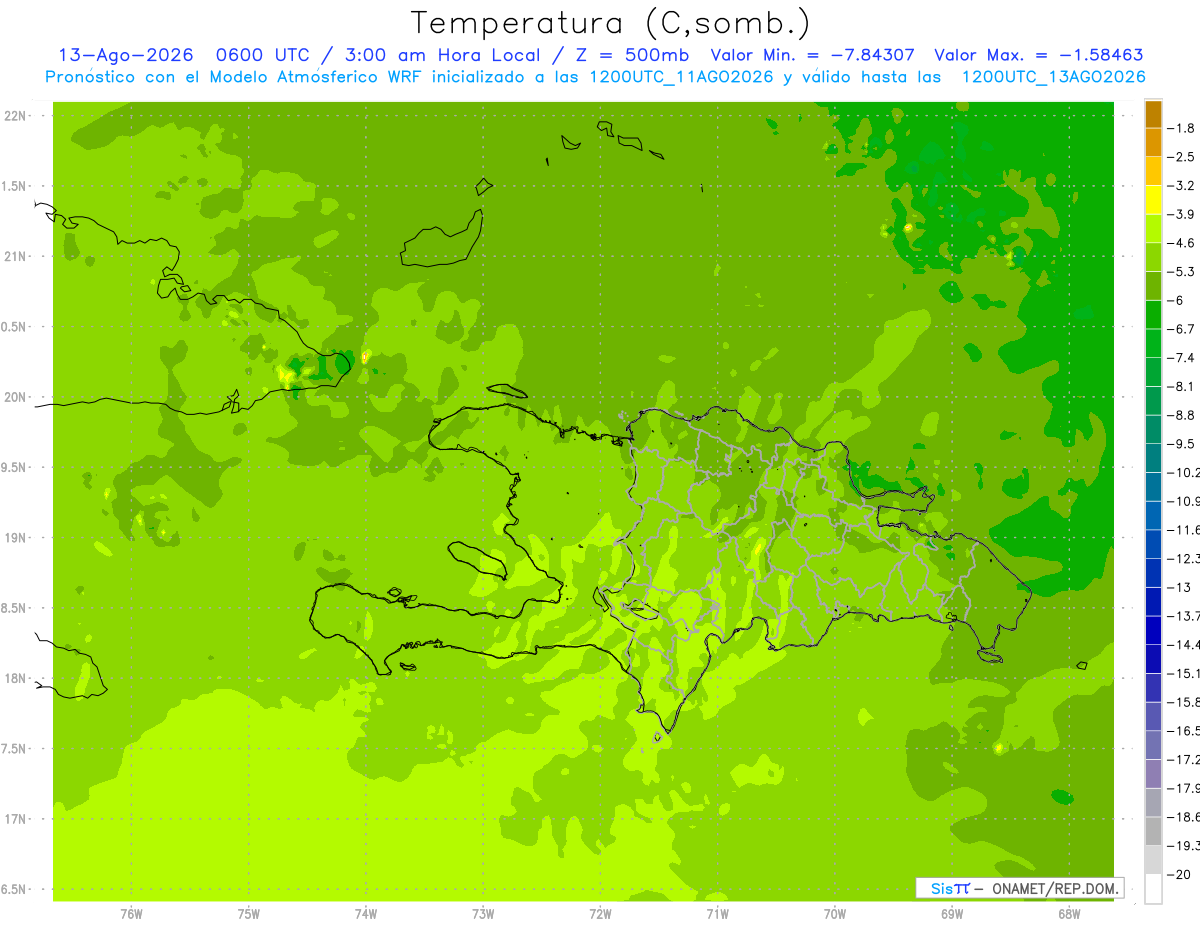Image resolution: width=1200 pixels, height=927 pixels.
Task: Pick the orange swatch between -1.8 and -2.5
Action: click(x=1153, y=143)
